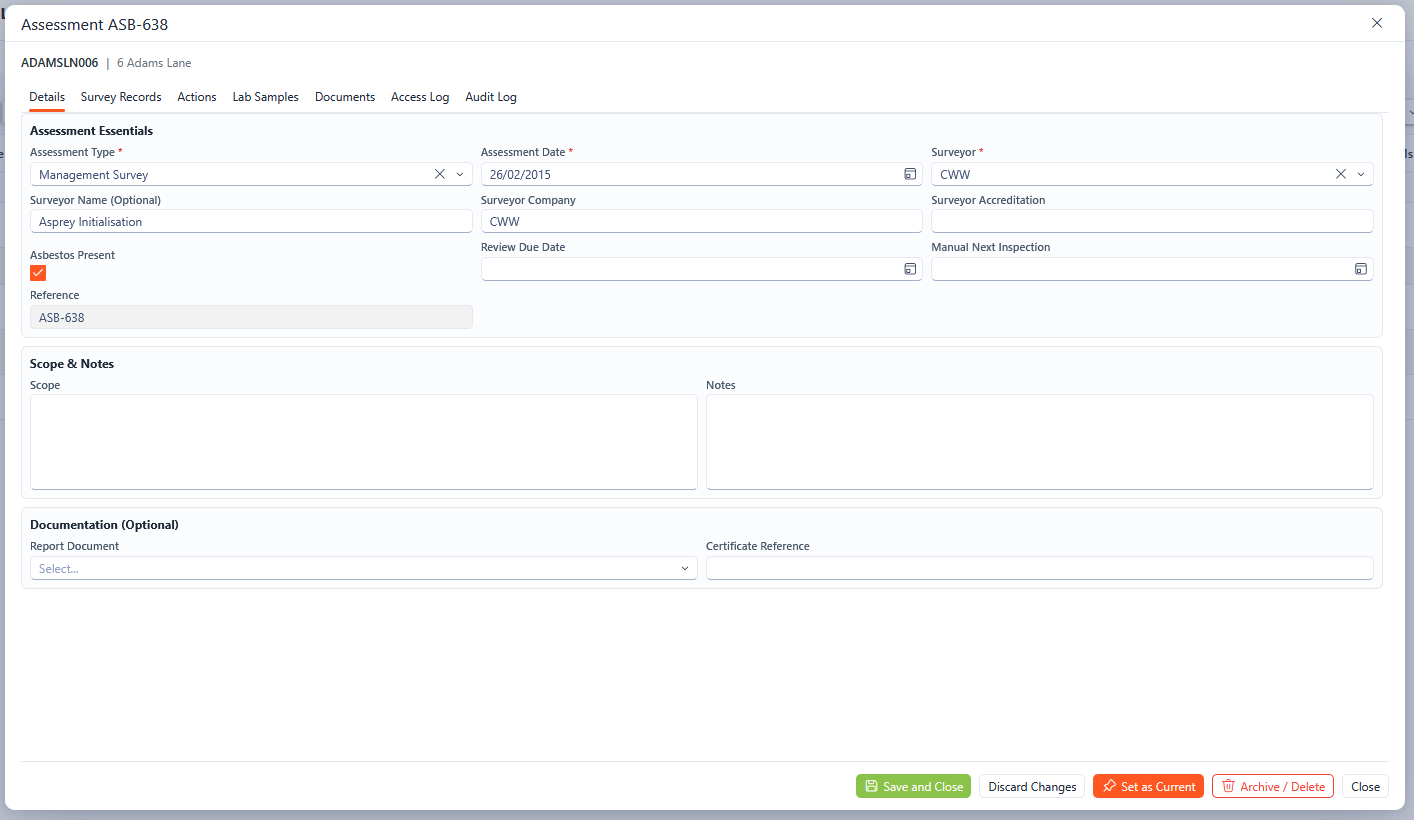Open the Manual Next Inspection calendar icon
The image size is (1414, 820).
coord(1360,269)
